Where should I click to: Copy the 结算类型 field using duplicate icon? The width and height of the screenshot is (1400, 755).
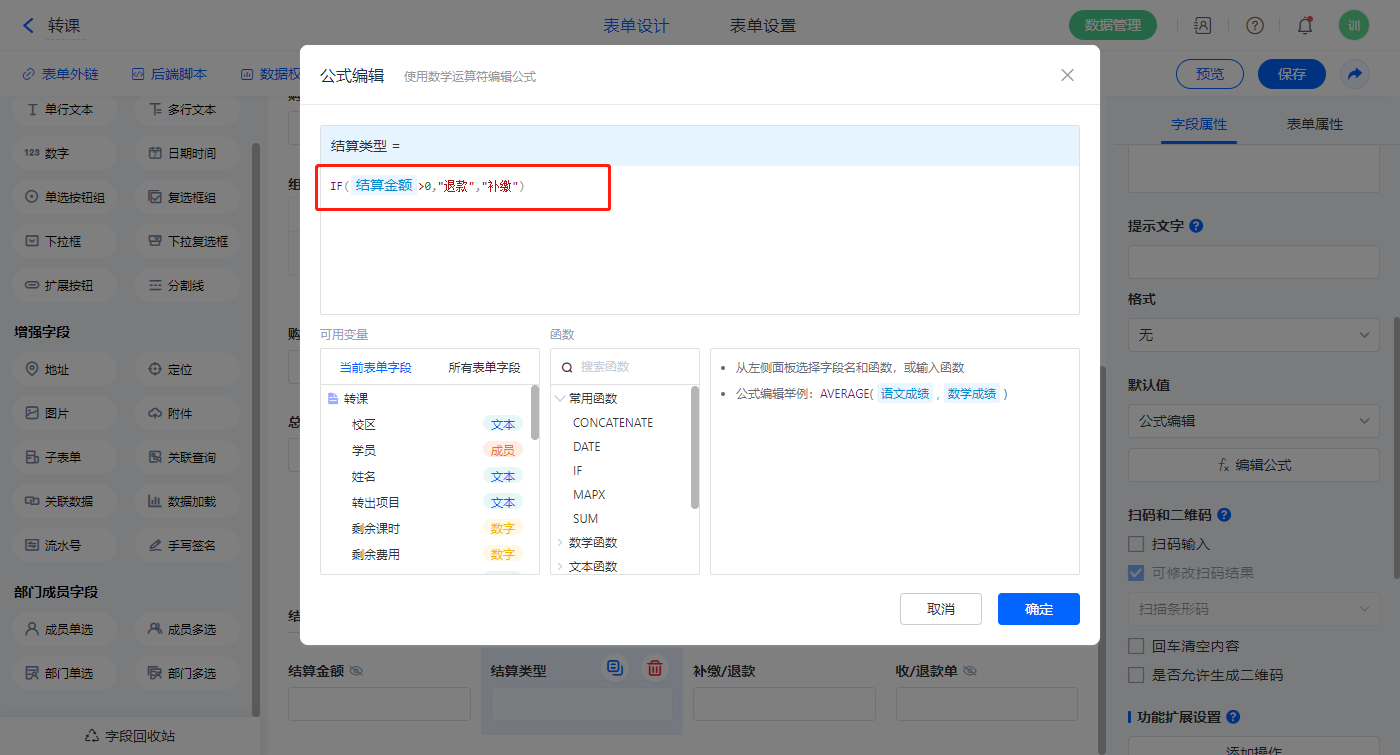(615, 669)
